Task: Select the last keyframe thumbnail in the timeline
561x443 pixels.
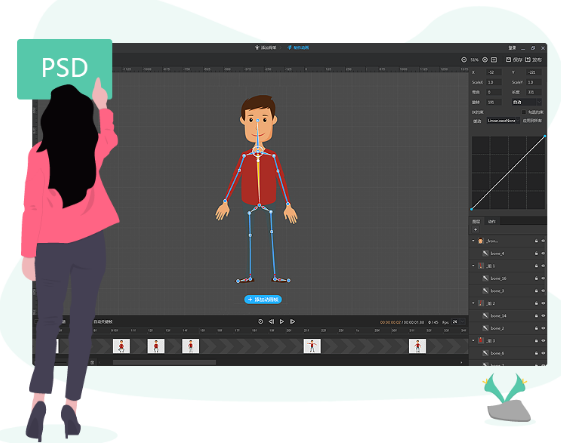Action: tap(417, 346)
